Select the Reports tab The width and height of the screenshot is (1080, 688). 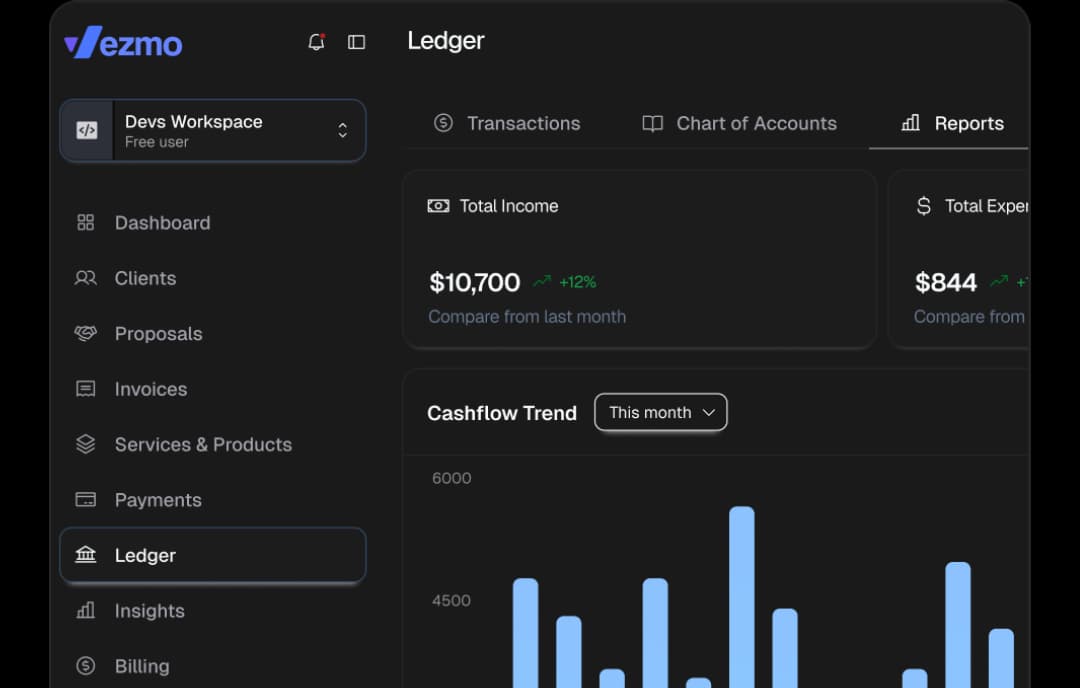click(953, 123)
